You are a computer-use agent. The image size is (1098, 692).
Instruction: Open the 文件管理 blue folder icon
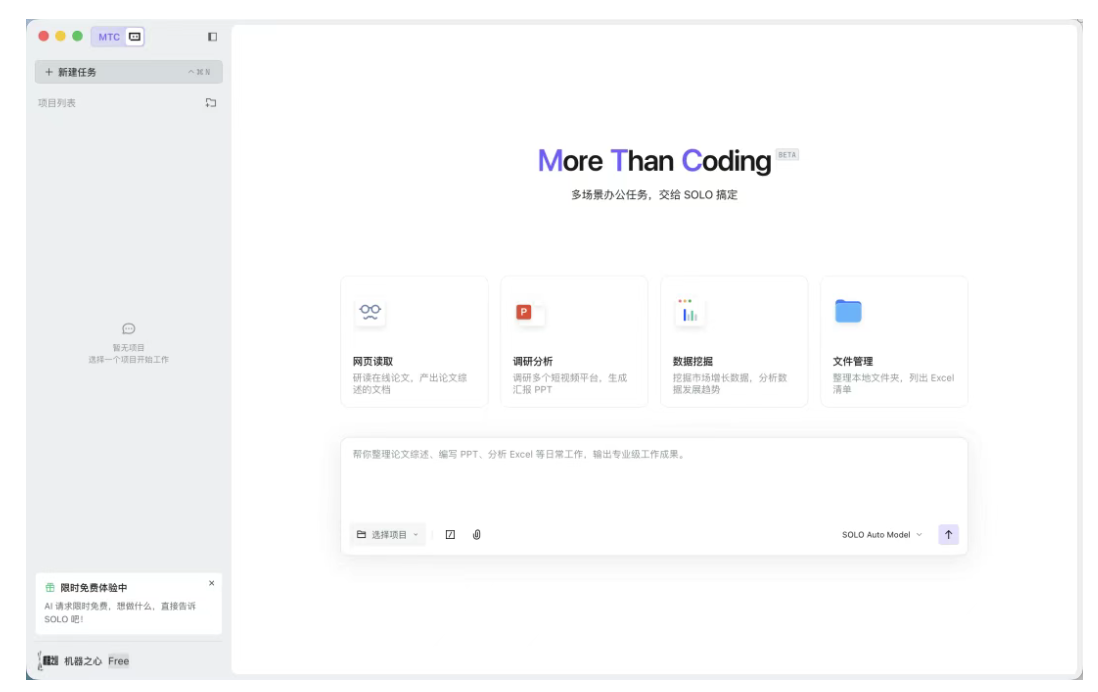tap(846, 310)
